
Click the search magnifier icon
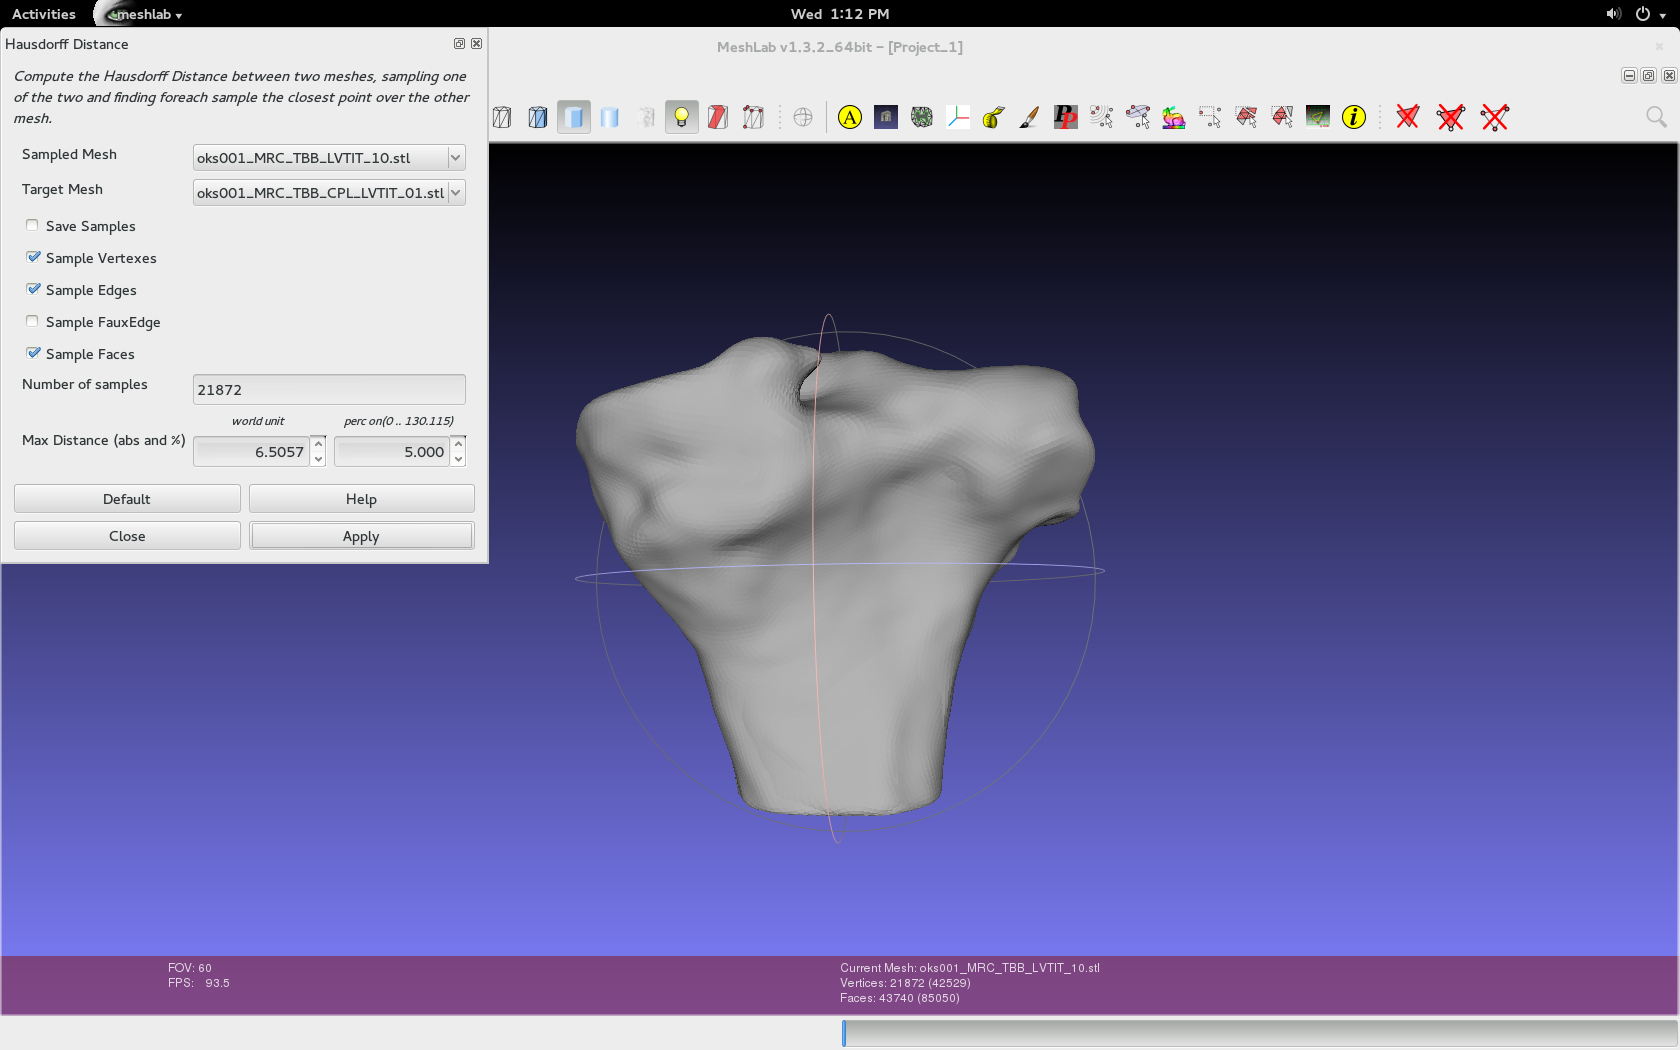[x=1656, y=118]
